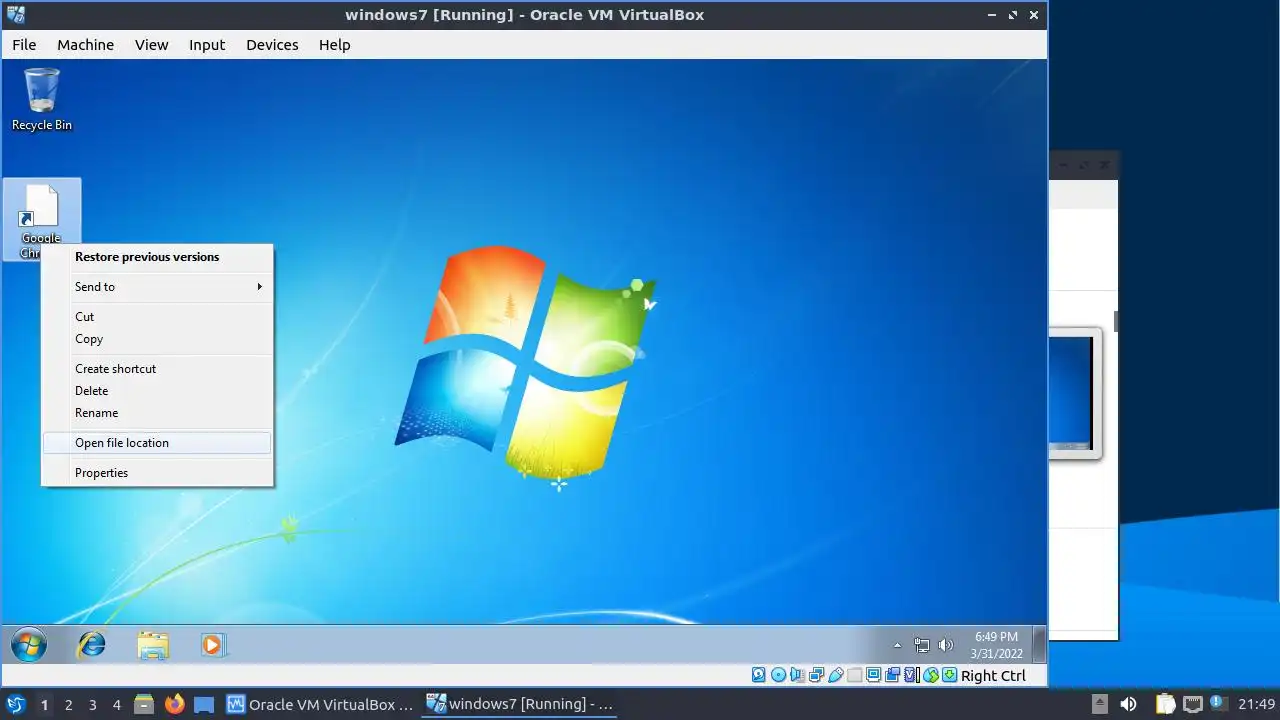Click the Windows network tray icon
The width and height of the screenshot is (1280, 720).
pyautogui.click(x=921, y=645)
